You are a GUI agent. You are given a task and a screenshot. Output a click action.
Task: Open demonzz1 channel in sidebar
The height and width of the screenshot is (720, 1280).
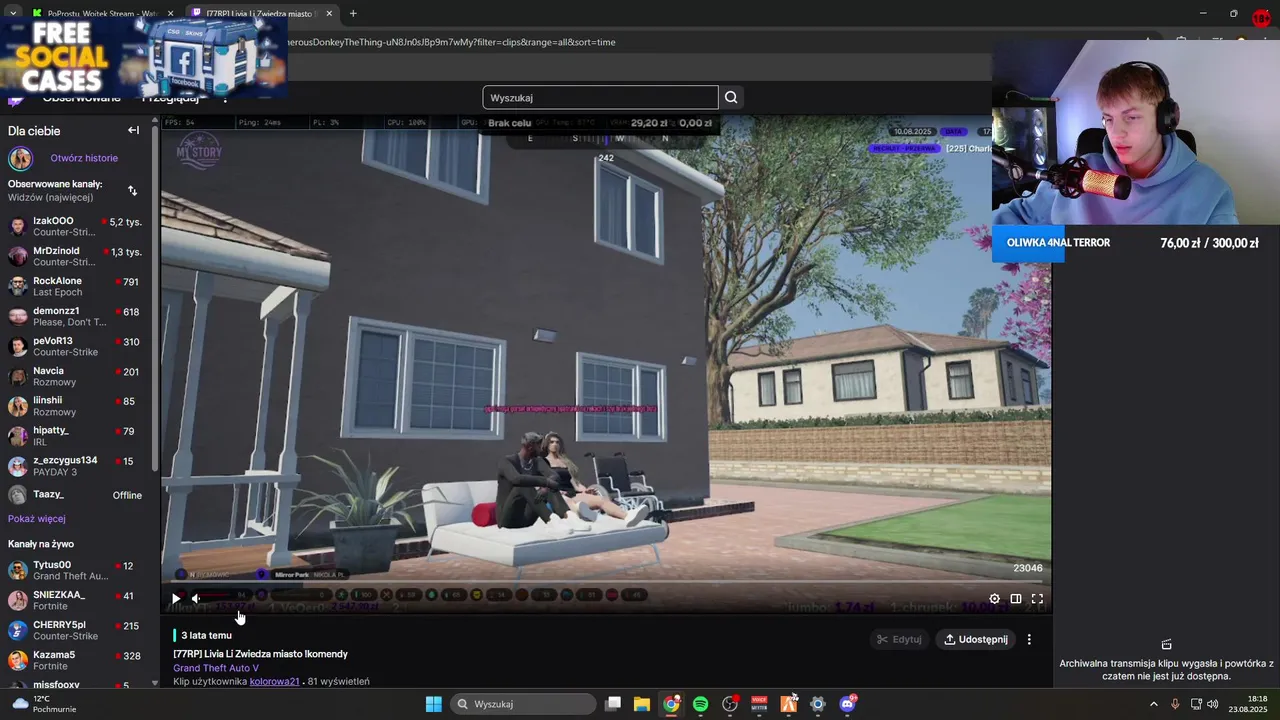coord(76,316)
